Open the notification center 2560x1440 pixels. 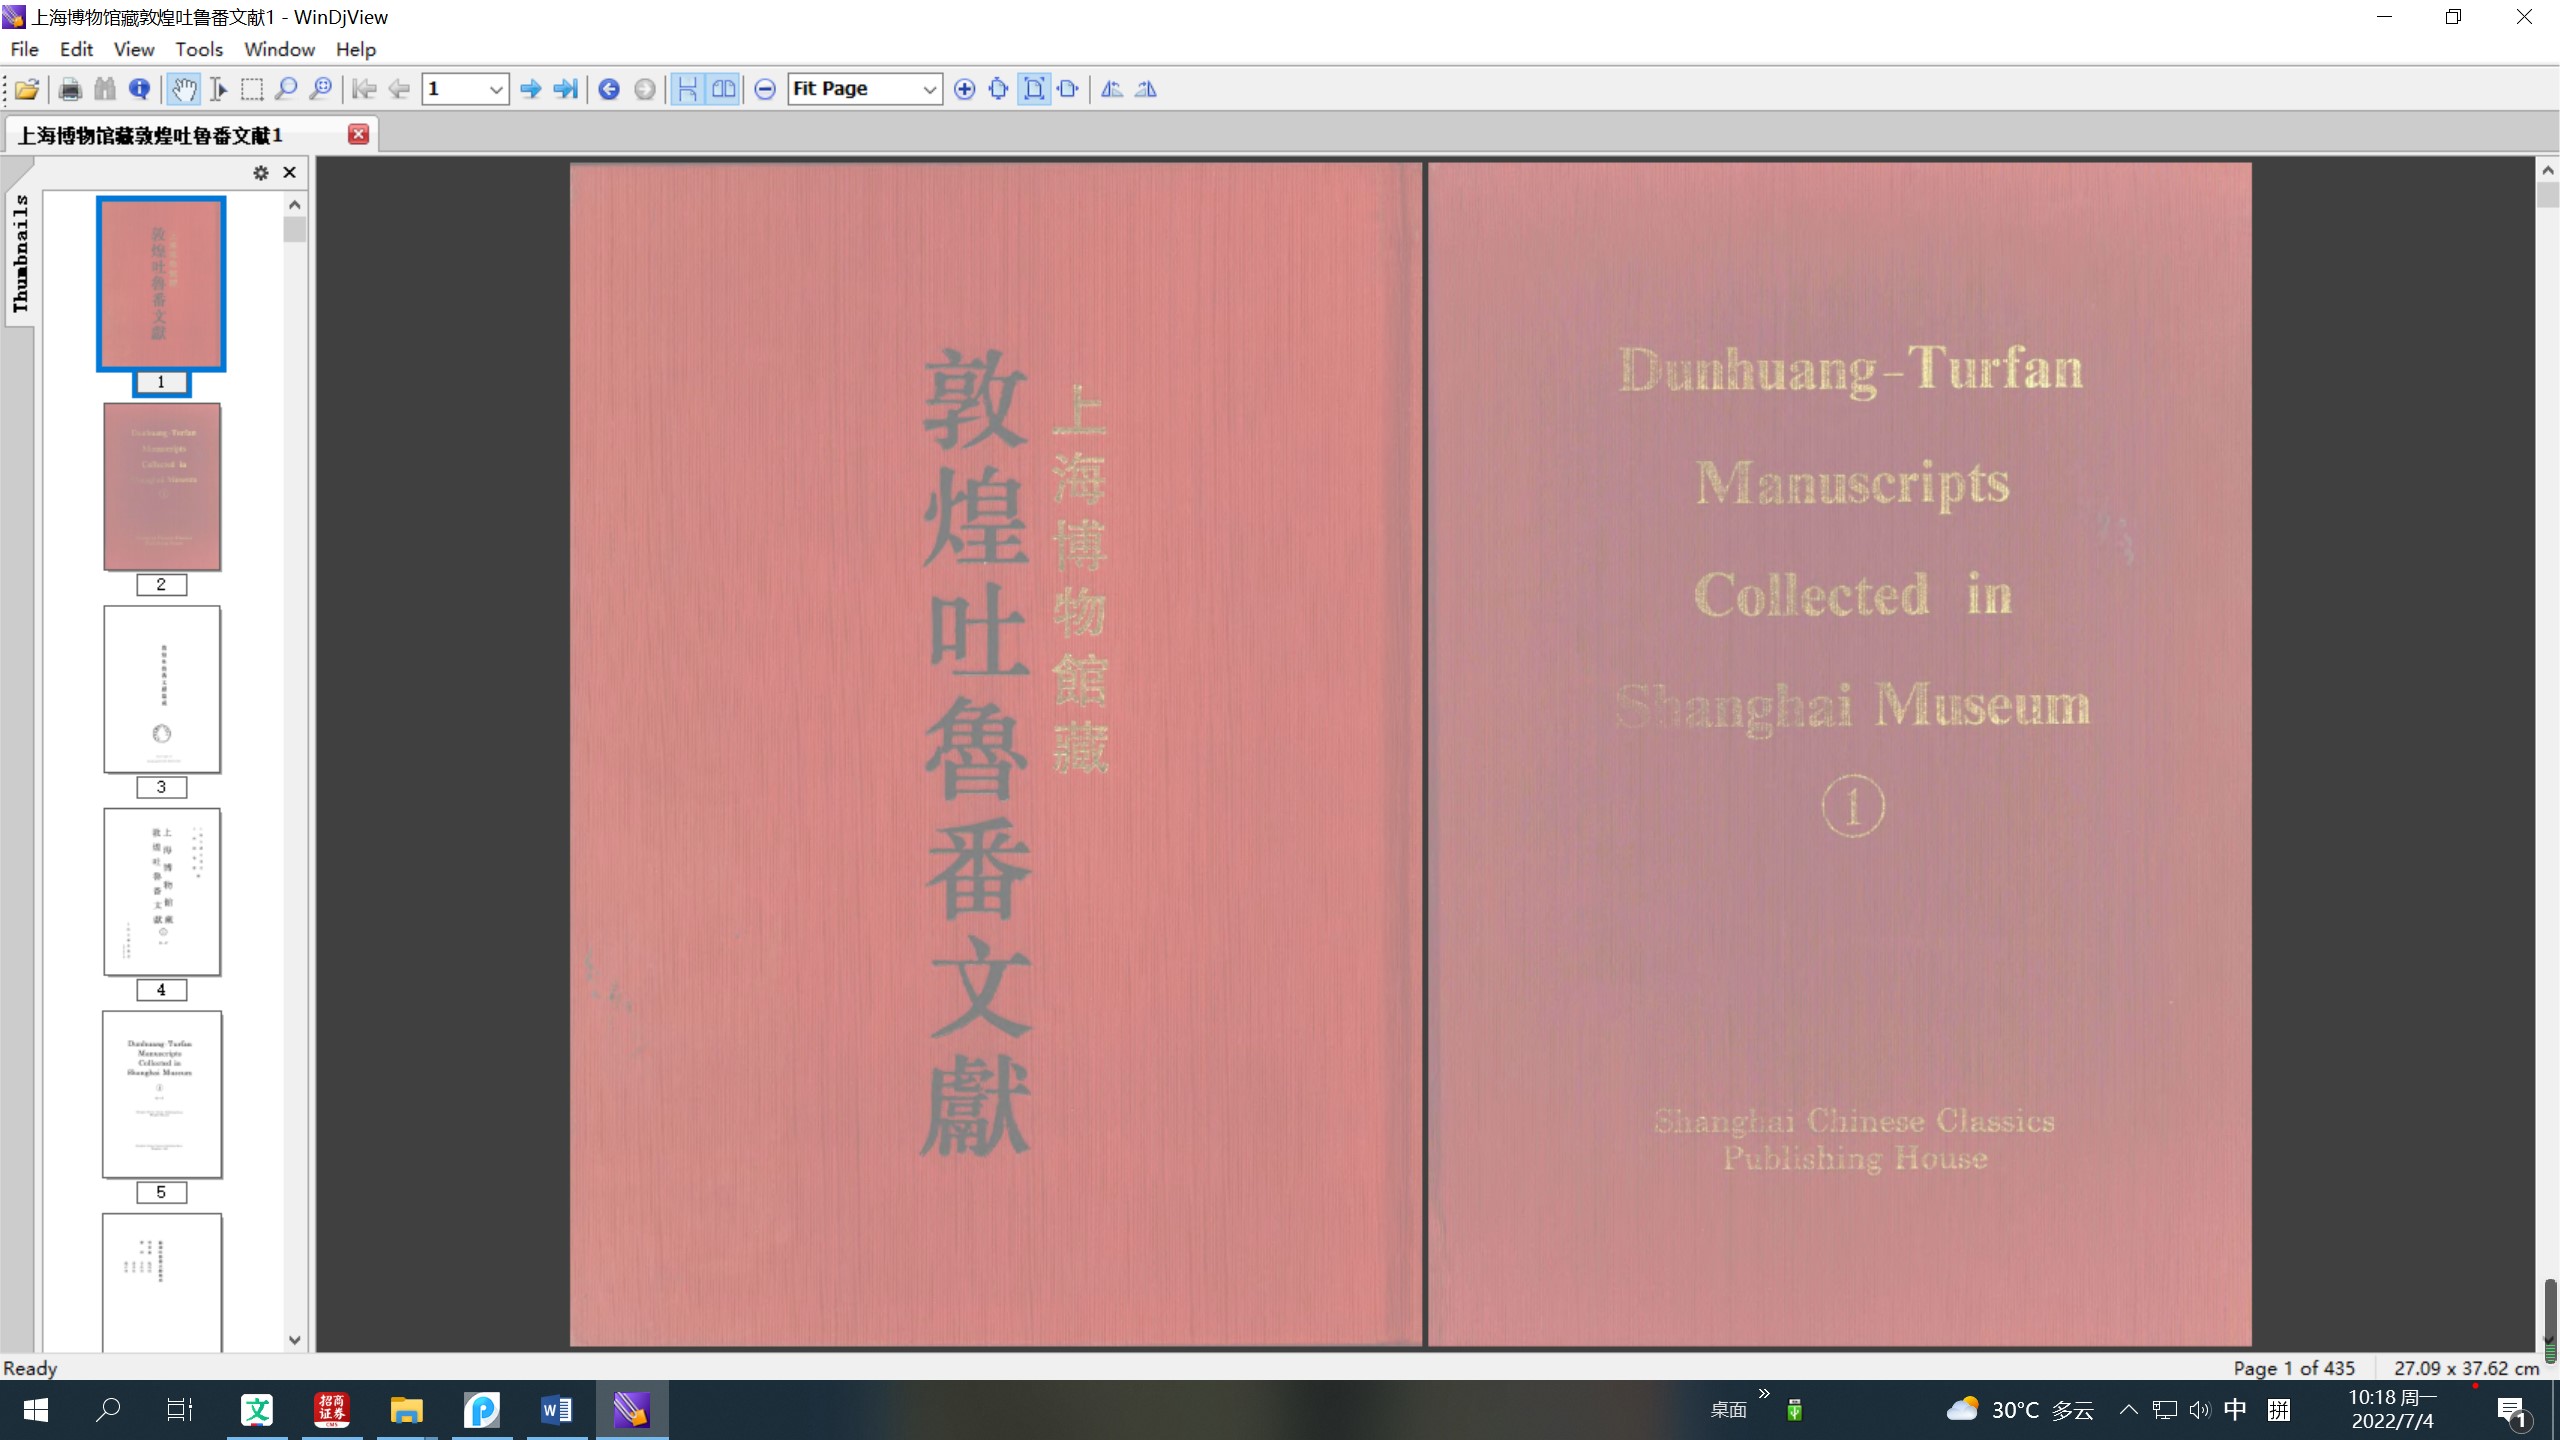coord(2511,1411)
